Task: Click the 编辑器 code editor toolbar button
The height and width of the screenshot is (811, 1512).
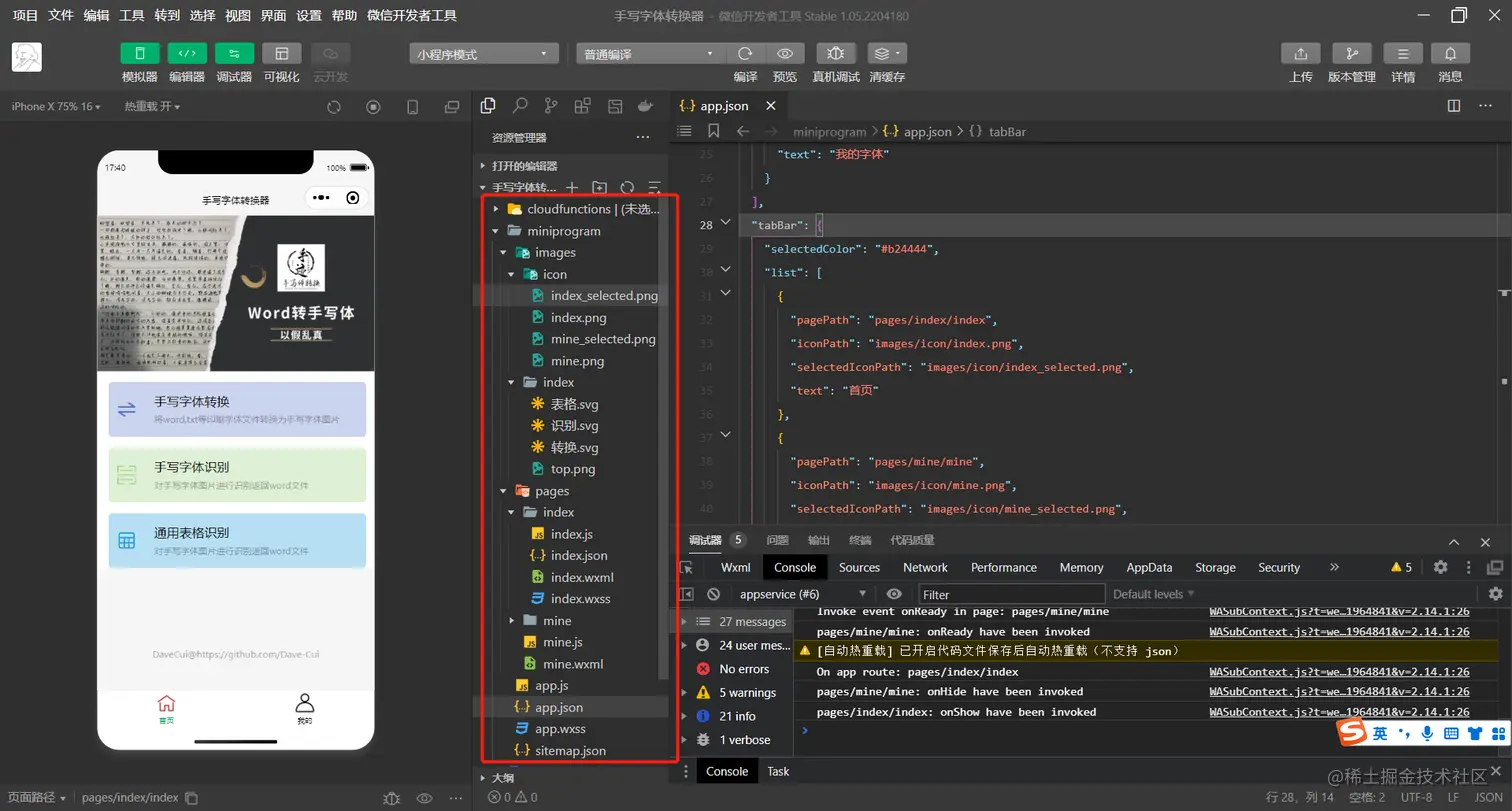Action: (x=187, y=54)
